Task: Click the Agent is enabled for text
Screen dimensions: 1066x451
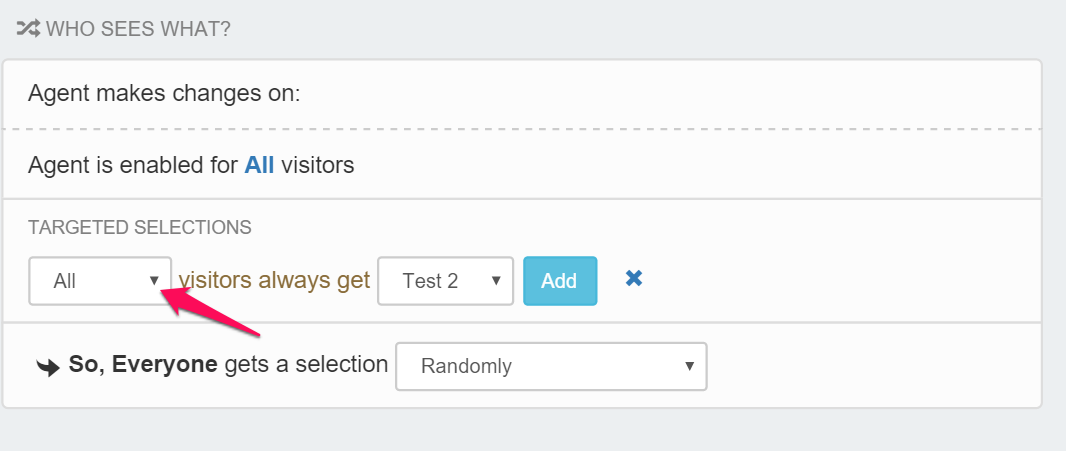Action: pyautogui.click(x=133, y=165)
